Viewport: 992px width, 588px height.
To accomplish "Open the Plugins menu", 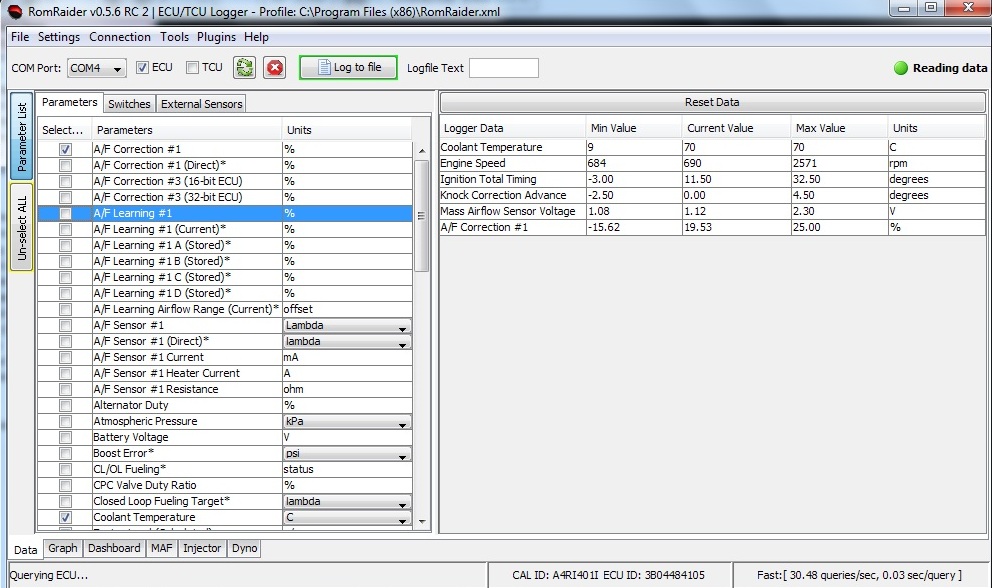I will click(216, 37).
